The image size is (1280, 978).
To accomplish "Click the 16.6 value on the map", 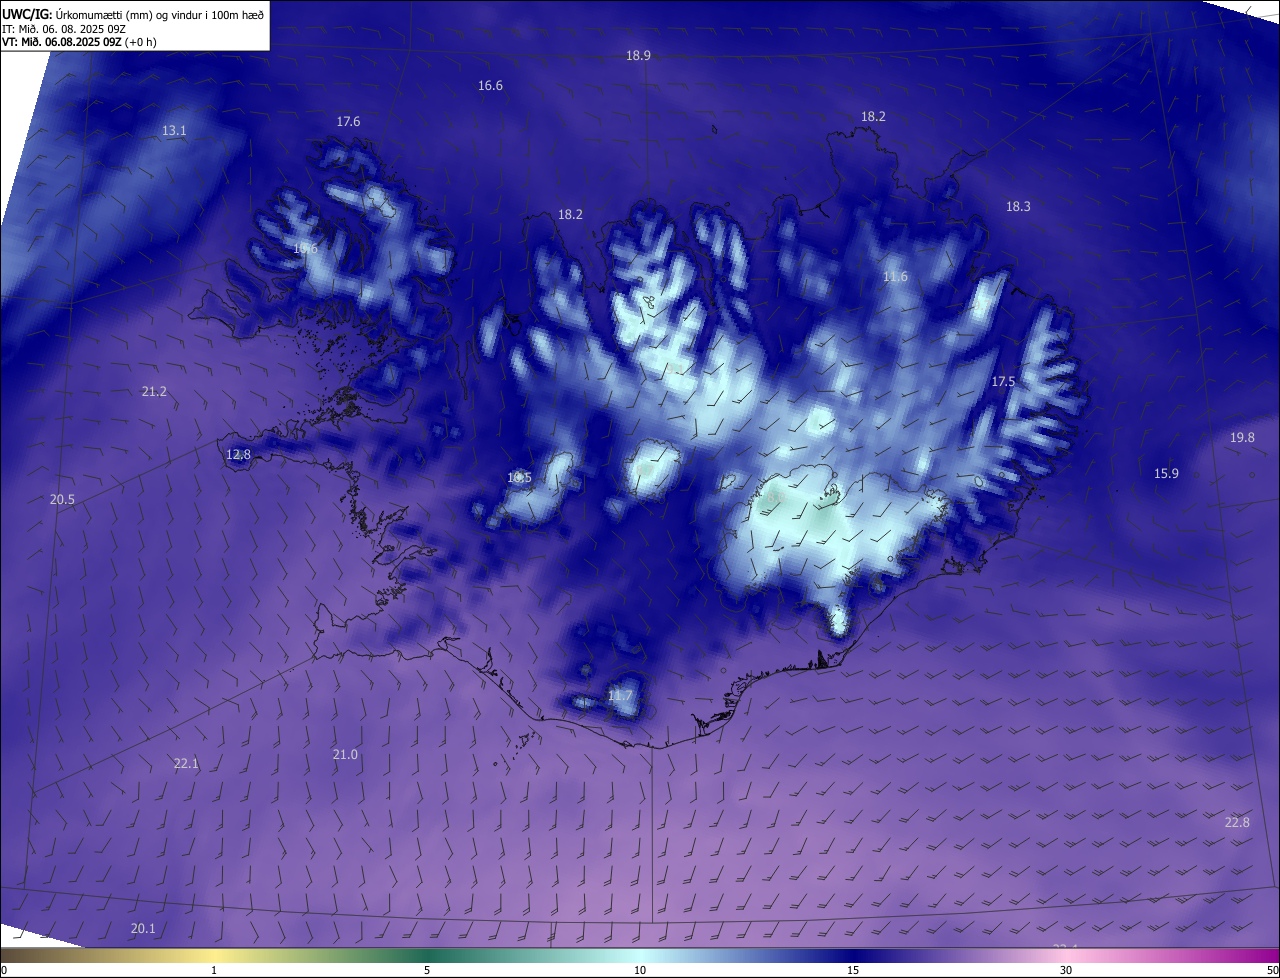I will click(490, 86).
